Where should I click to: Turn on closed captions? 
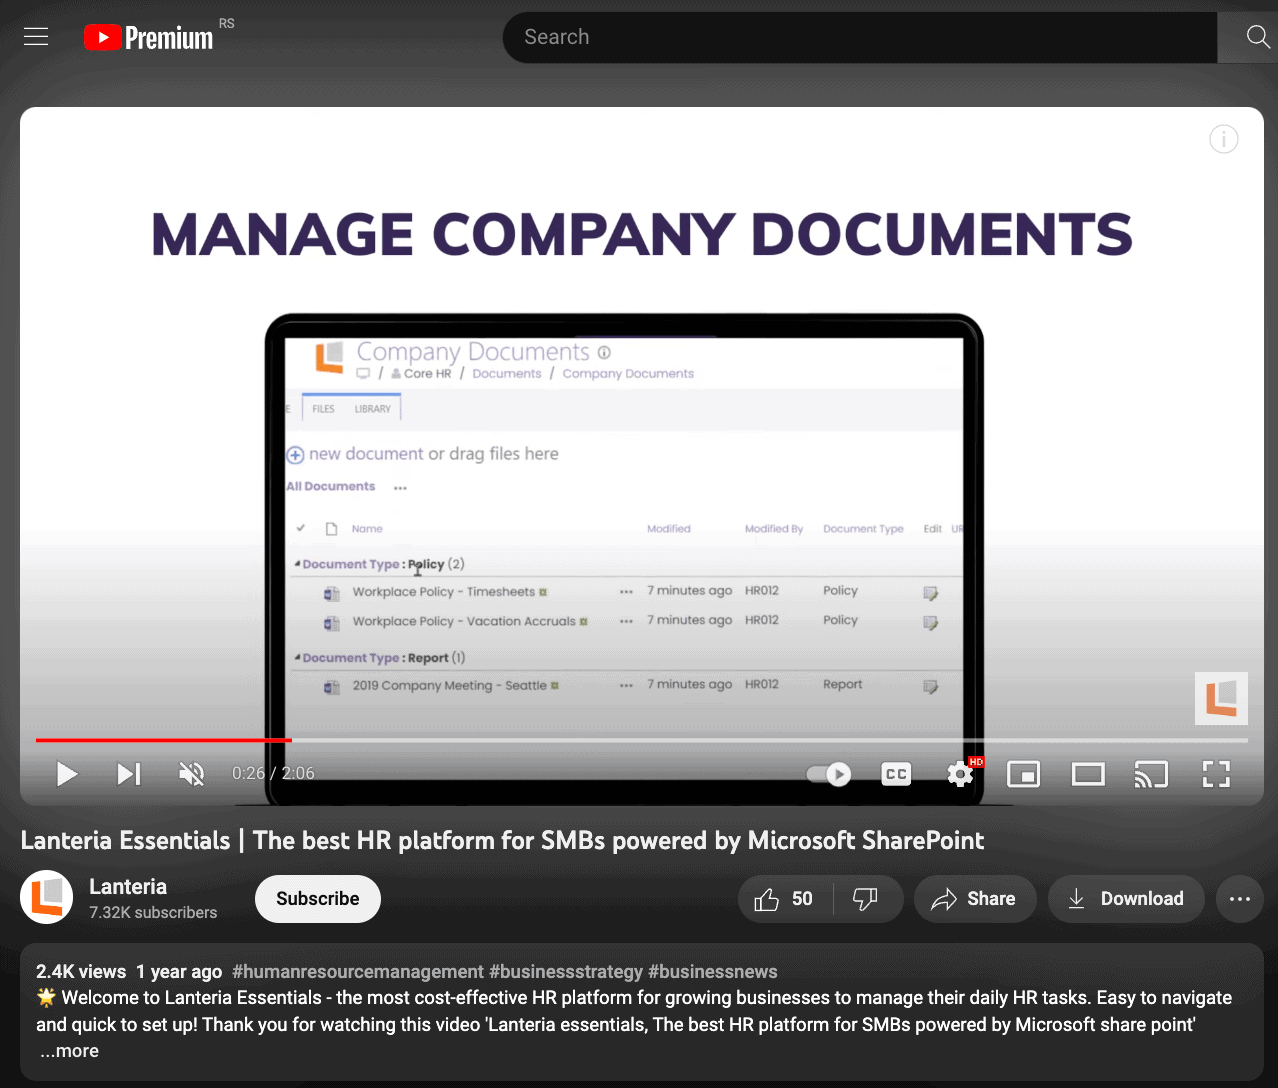[x=896, y=774]
